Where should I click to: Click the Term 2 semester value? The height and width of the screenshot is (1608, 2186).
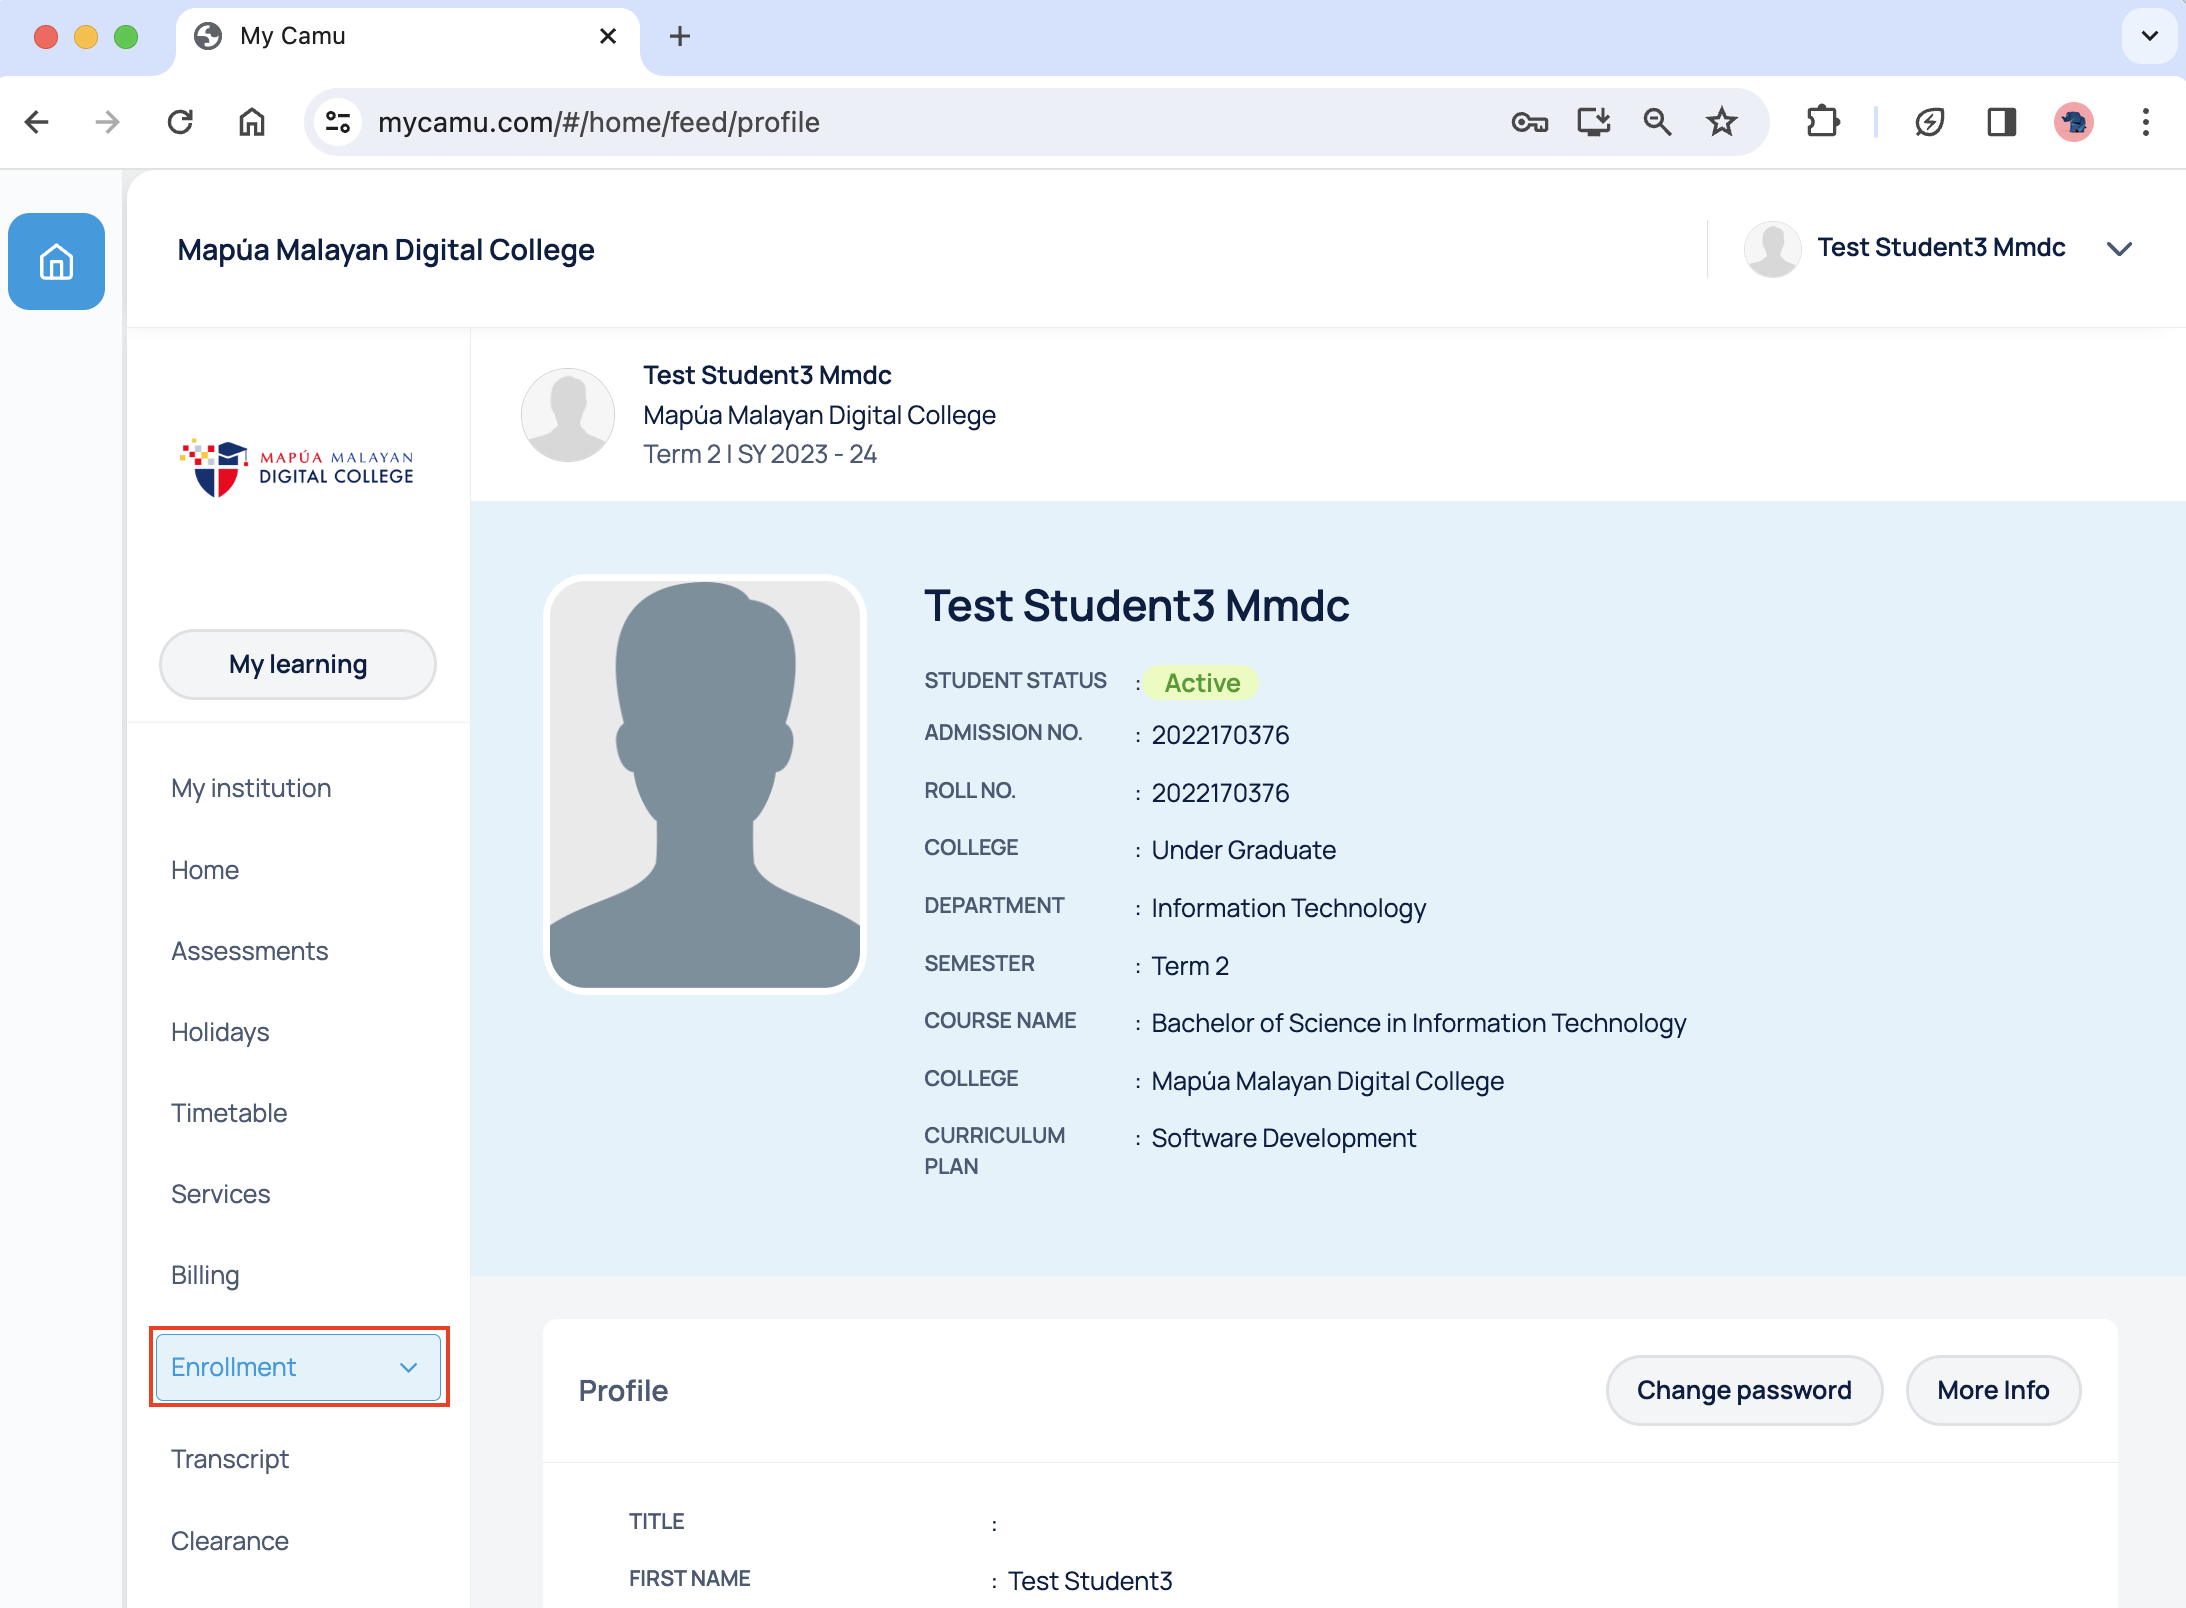click(1190, 966)
